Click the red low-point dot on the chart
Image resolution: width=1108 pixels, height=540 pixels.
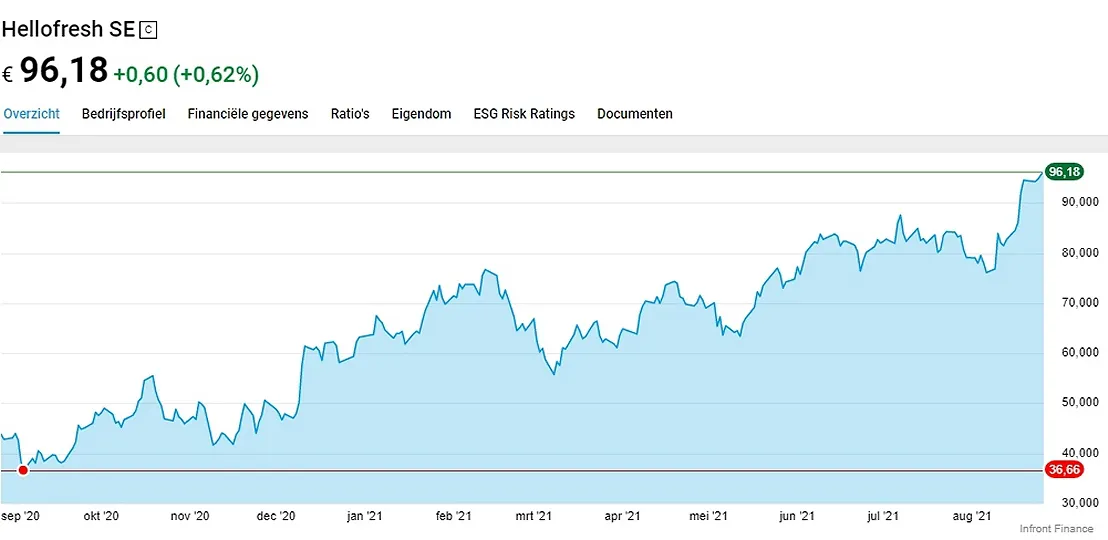coord(23,470)
